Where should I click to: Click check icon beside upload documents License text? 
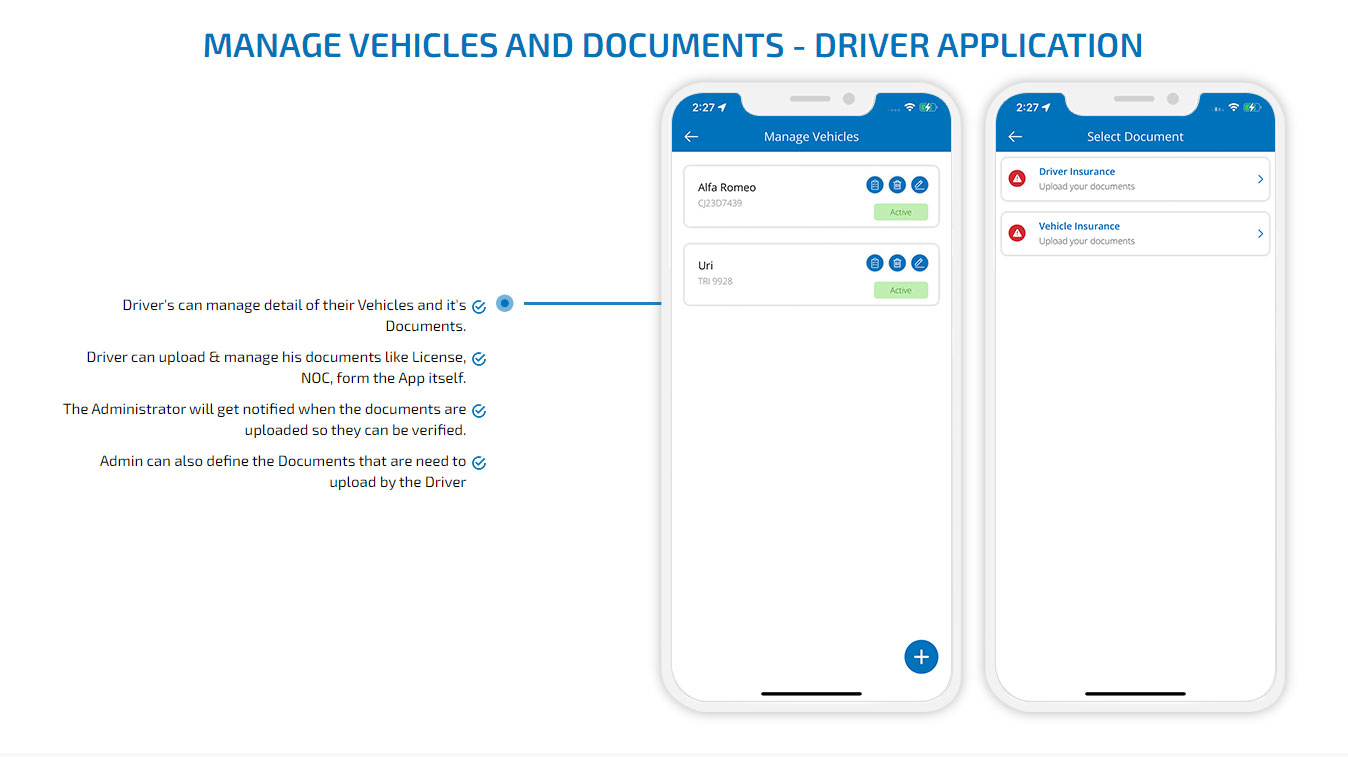point(479,359)
